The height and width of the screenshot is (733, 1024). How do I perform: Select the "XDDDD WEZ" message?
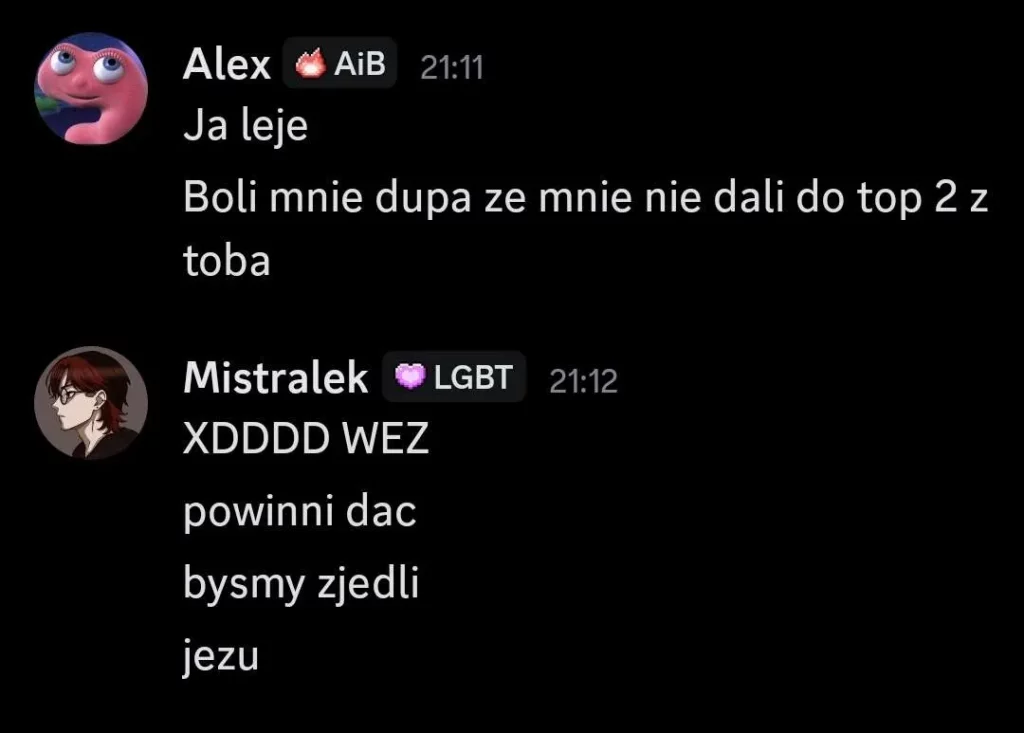coord(306,438)
